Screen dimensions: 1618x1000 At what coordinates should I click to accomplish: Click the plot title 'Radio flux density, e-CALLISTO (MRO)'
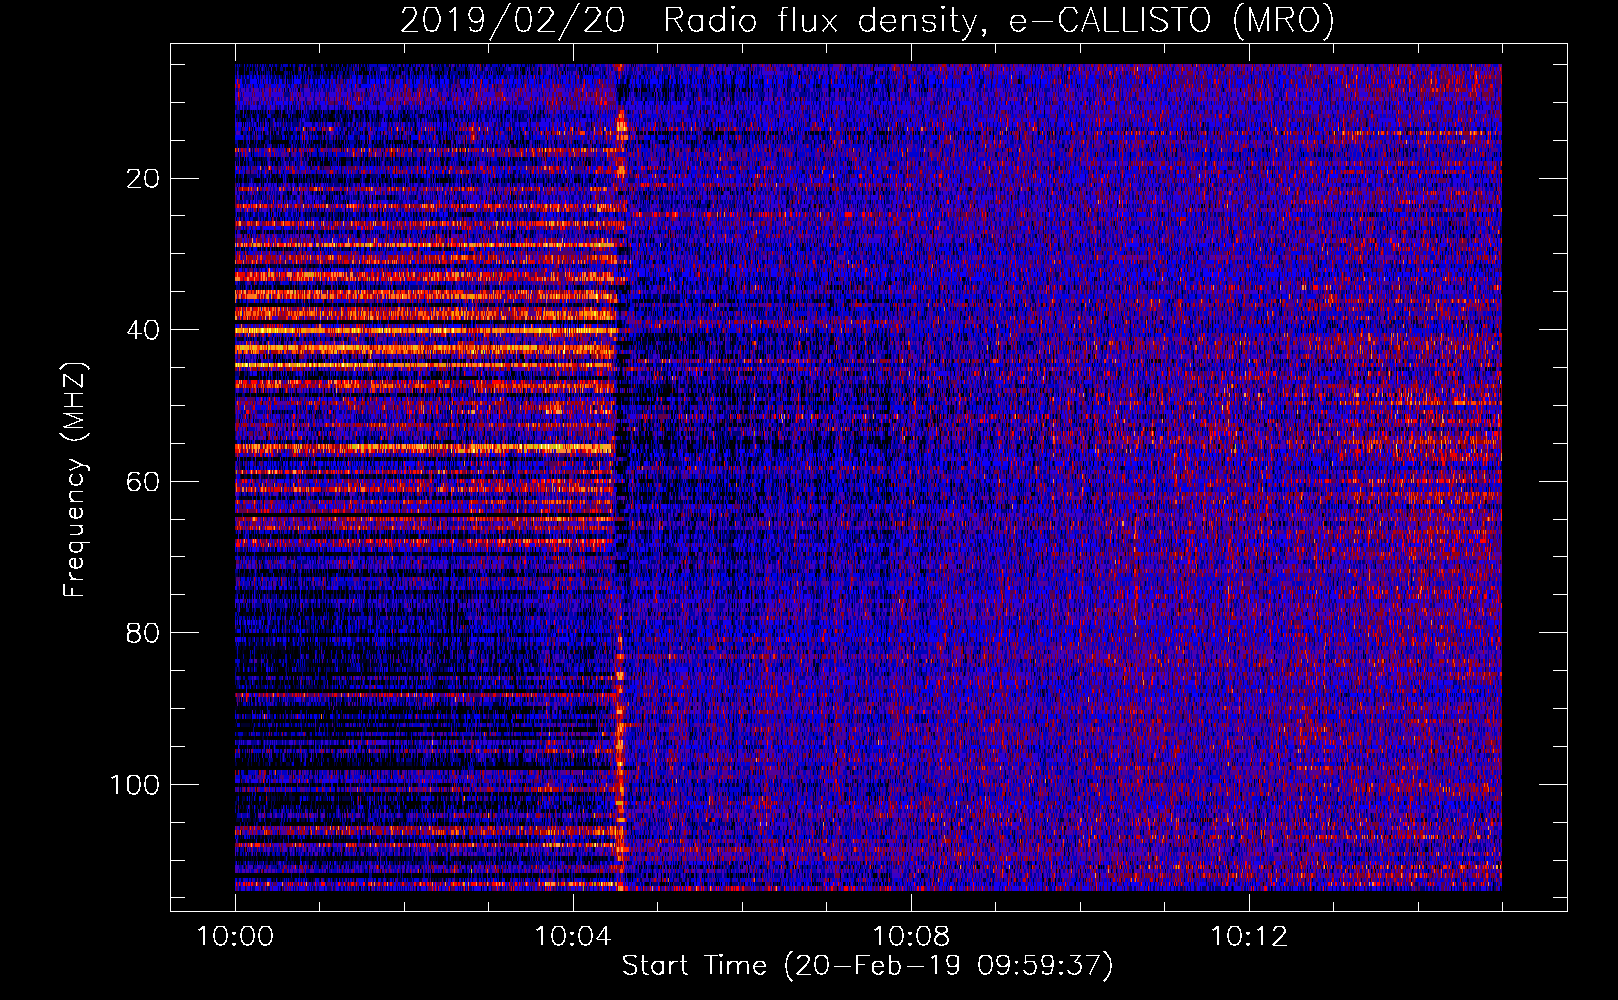pyautogui.click(x=999, y=20)
